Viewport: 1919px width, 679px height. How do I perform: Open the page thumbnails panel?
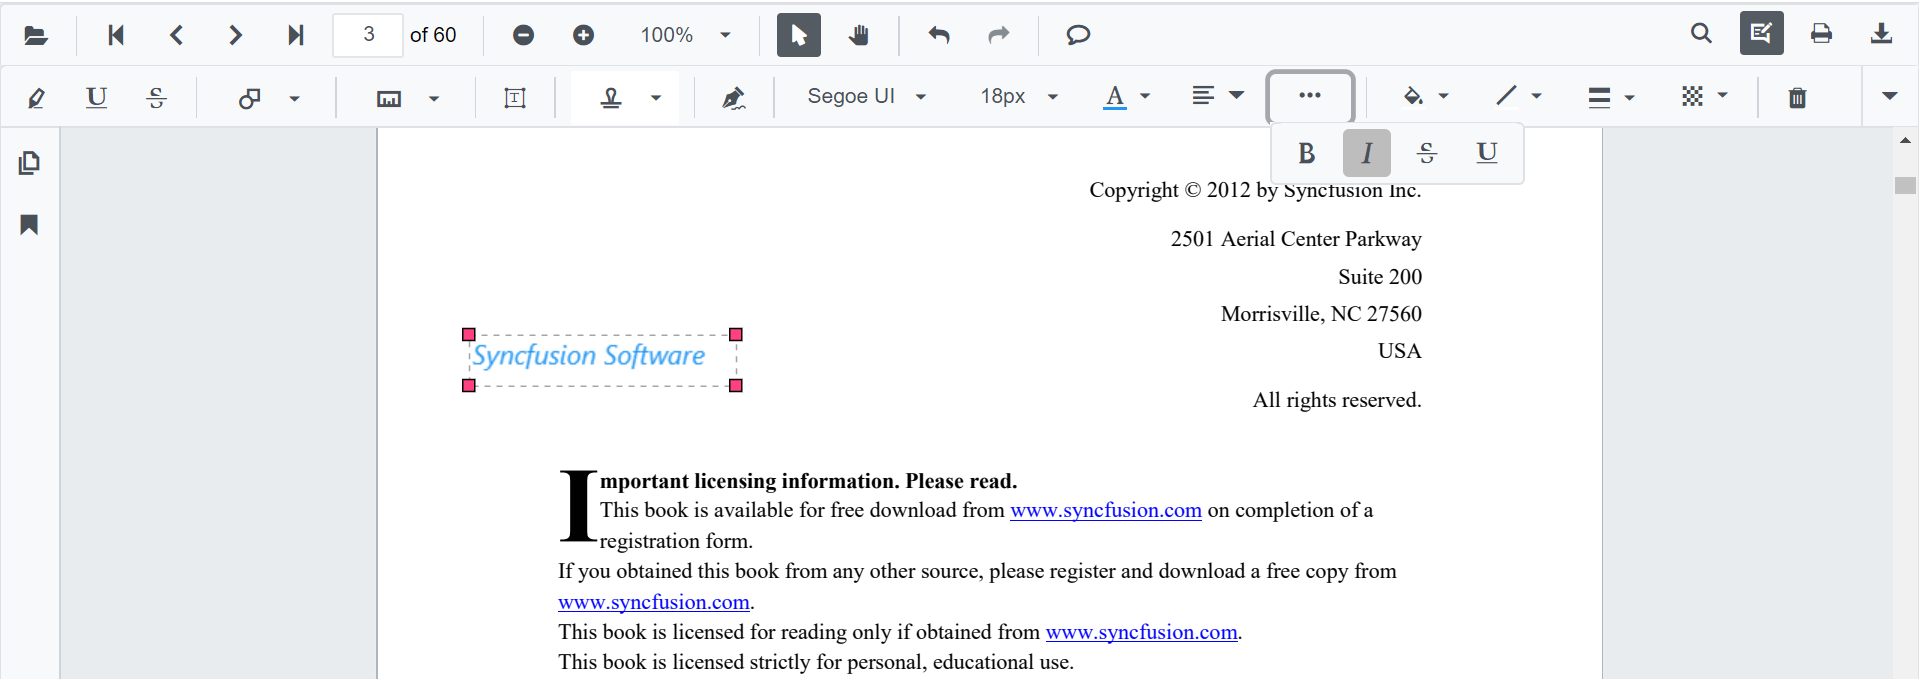[x=29, y=162]
